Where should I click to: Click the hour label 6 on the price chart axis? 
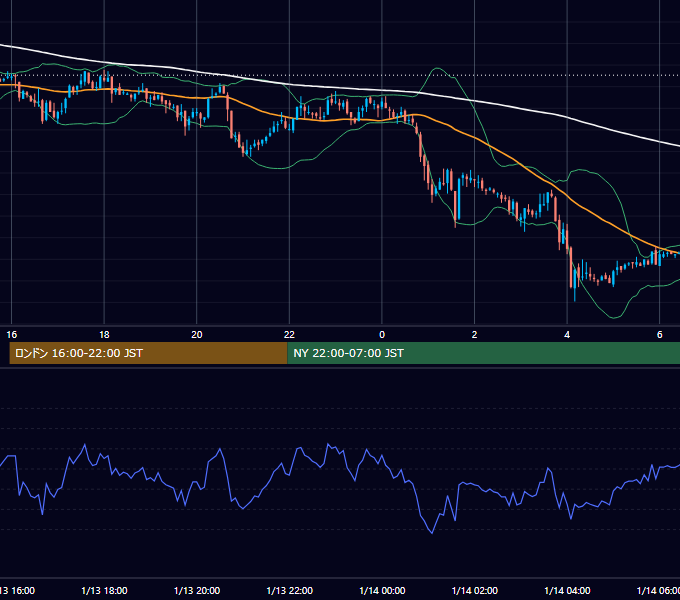tap(660, 335)
